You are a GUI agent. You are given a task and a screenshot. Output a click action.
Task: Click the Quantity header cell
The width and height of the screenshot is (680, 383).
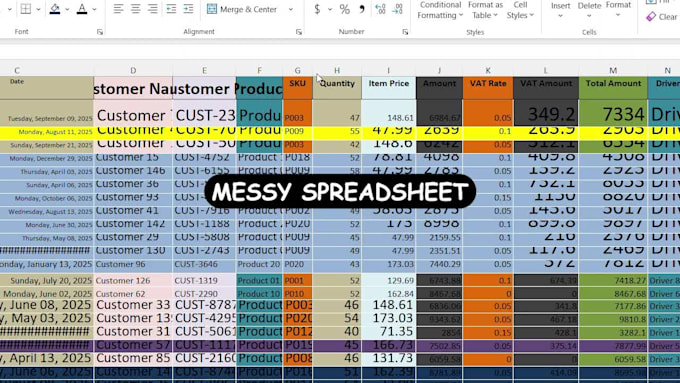(x=337, y=88)
